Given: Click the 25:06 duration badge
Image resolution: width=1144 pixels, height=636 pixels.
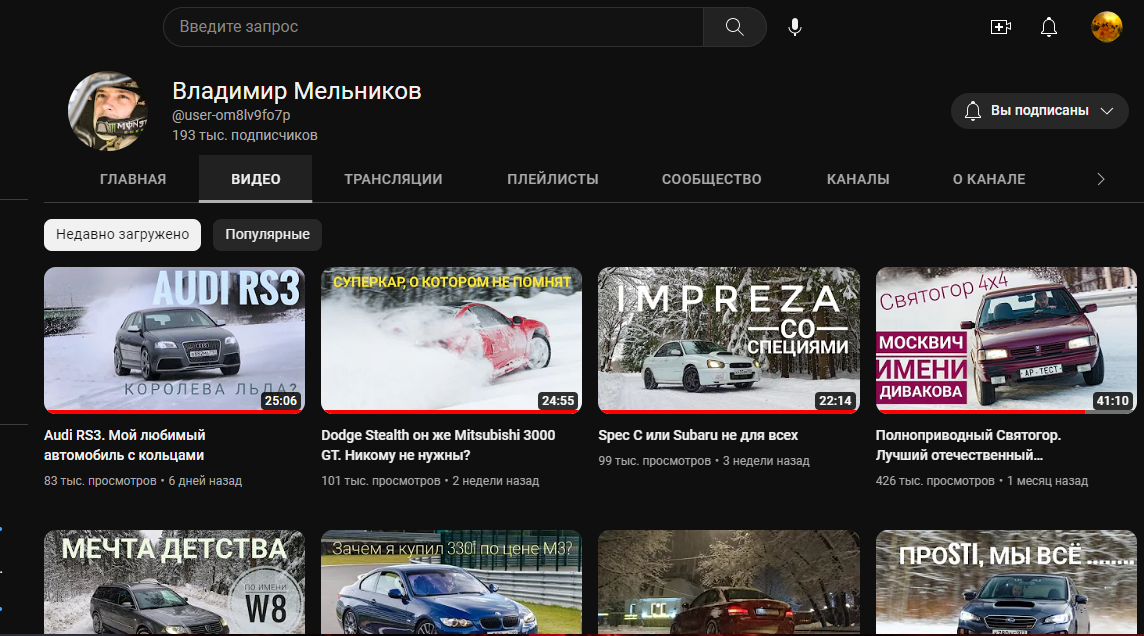Looking at the screenshot, I should 281,400.
